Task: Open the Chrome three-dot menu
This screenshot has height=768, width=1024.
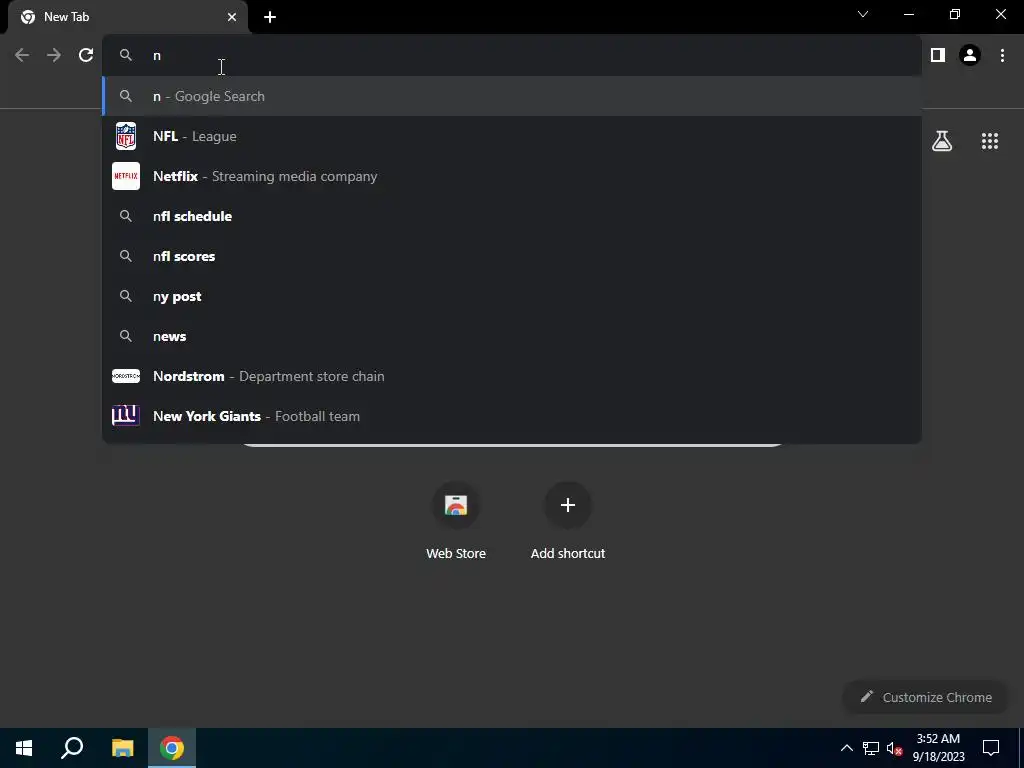Action: pos(1002,56)
